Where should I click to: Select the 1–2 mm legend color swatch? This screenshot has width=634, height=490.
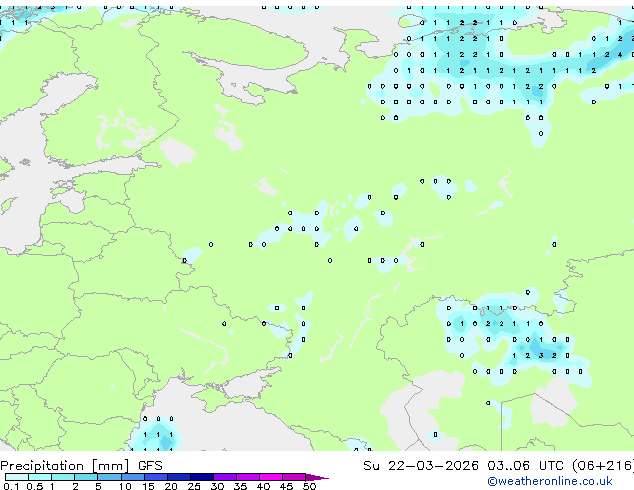[x=63, y=477]
